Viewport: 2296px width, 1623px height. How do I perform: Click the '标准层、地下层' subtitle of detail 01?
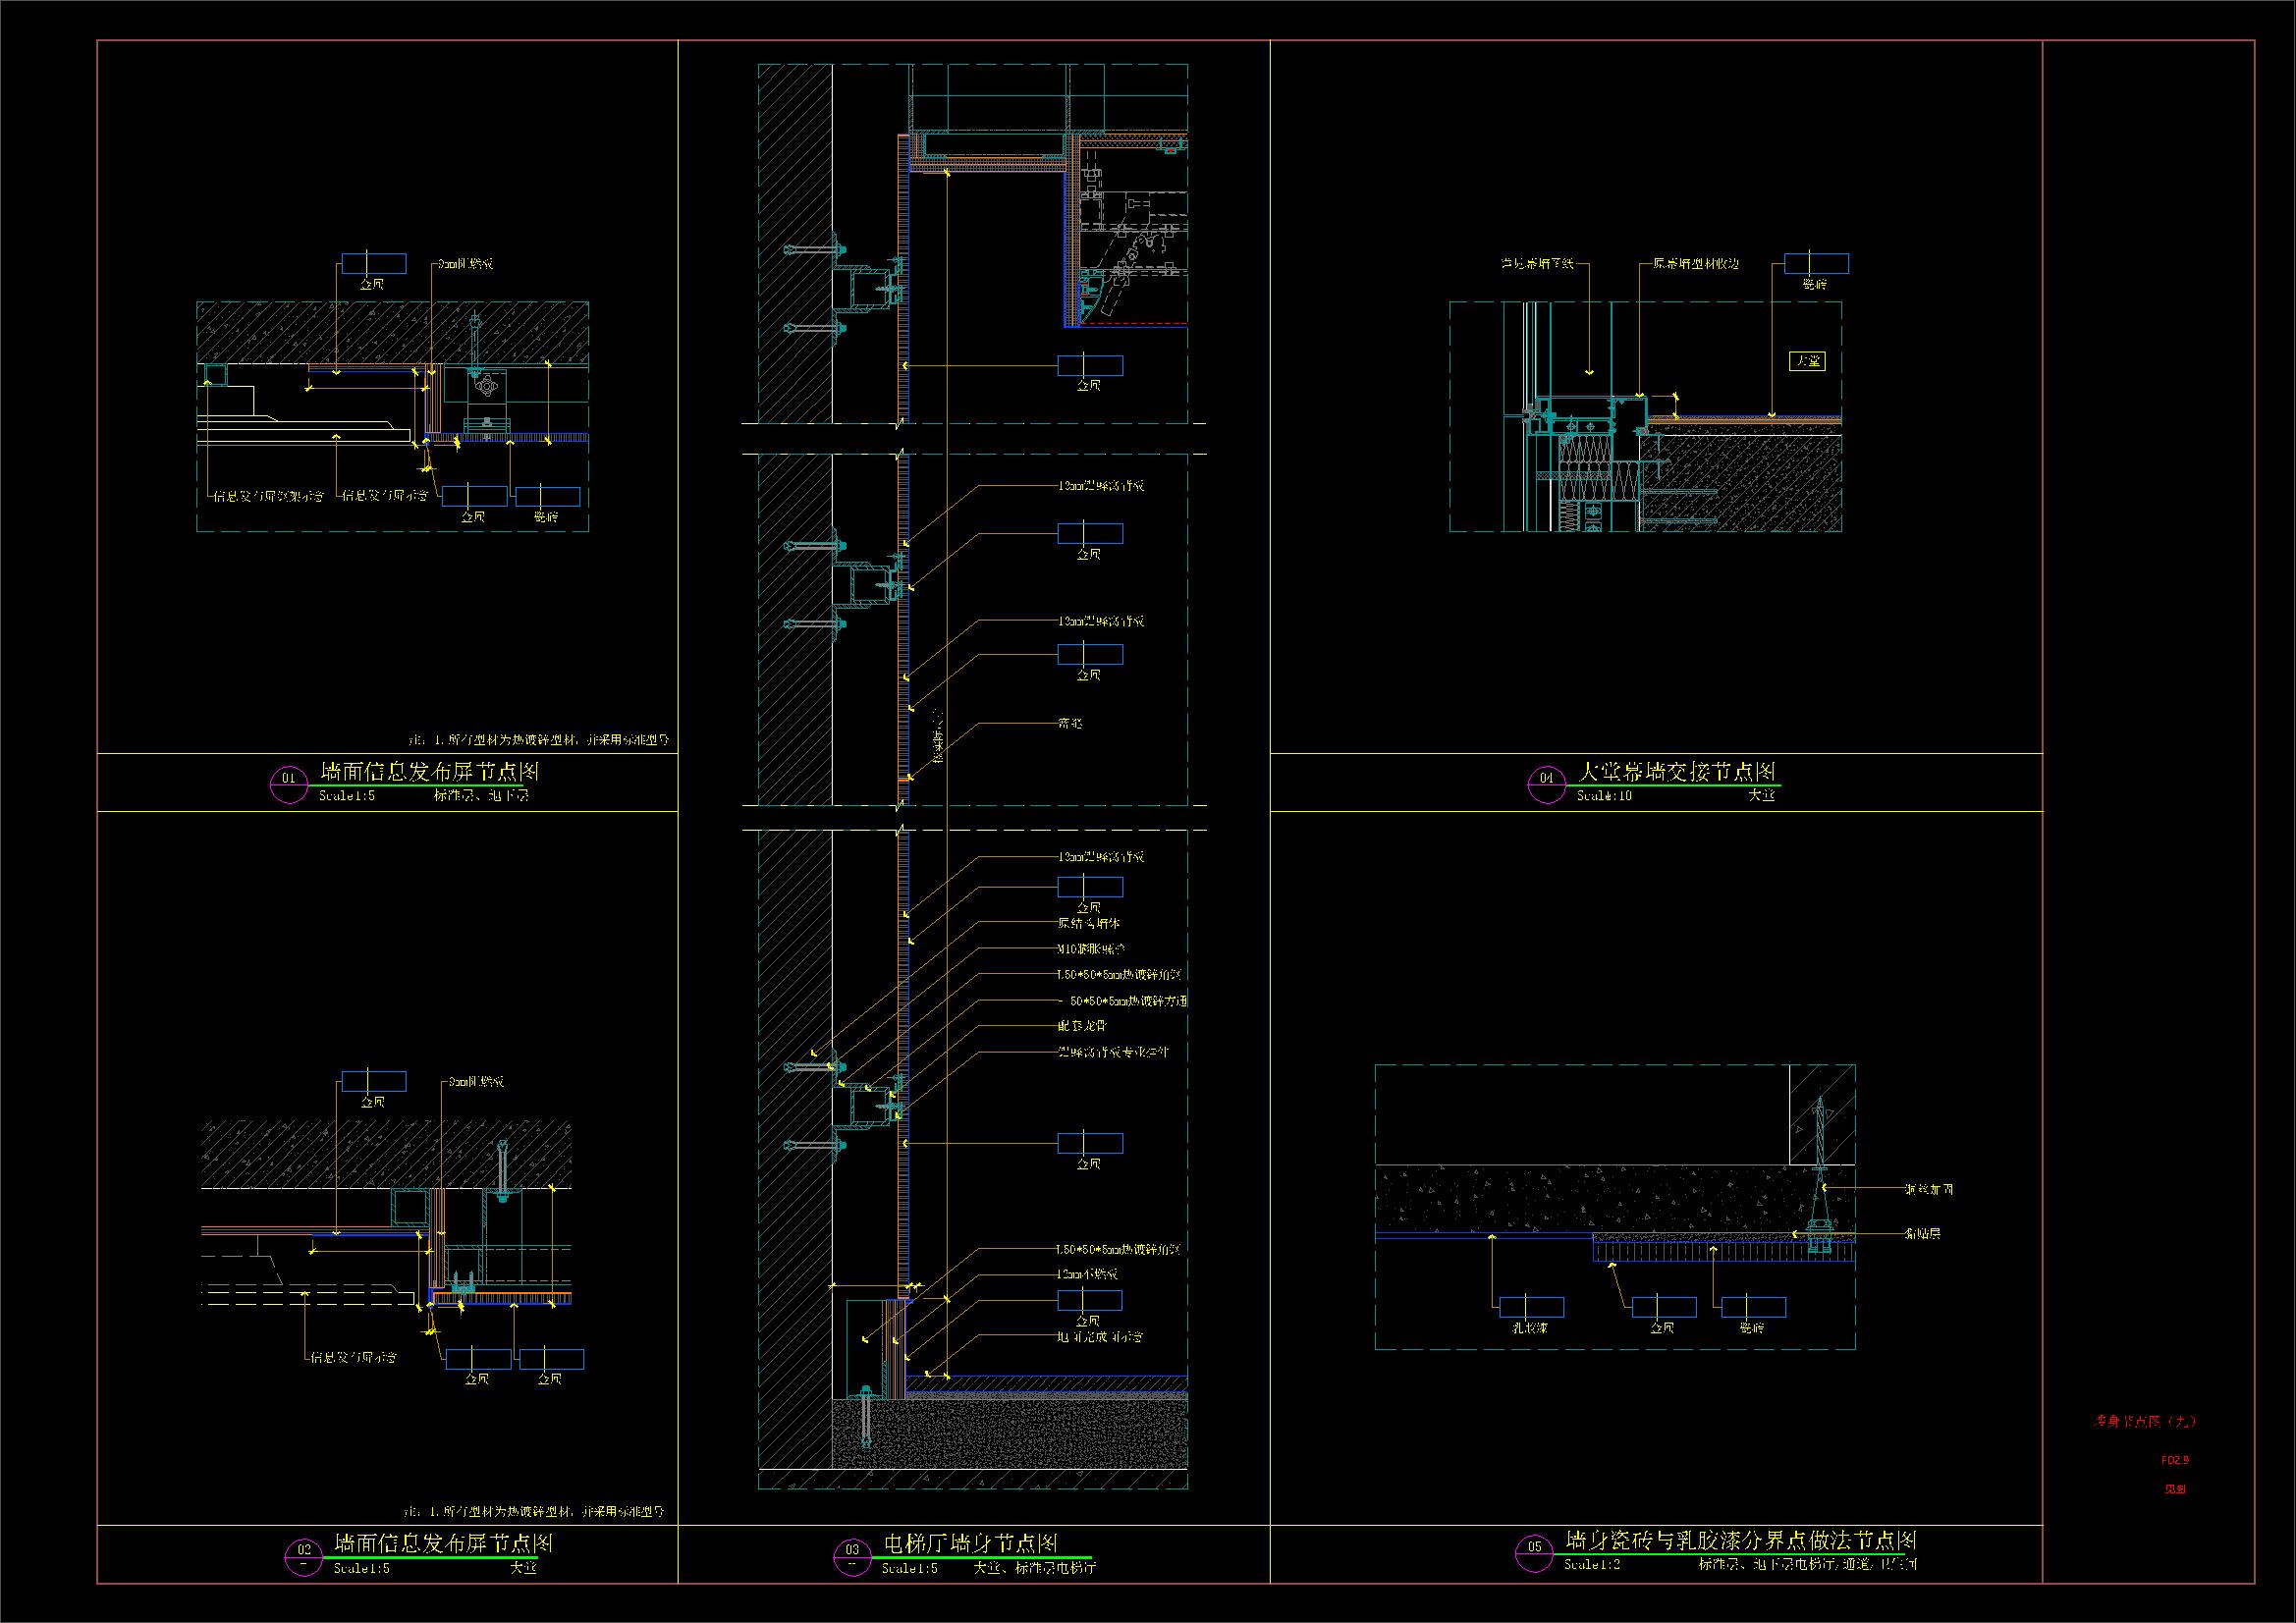tap(481, 796)
